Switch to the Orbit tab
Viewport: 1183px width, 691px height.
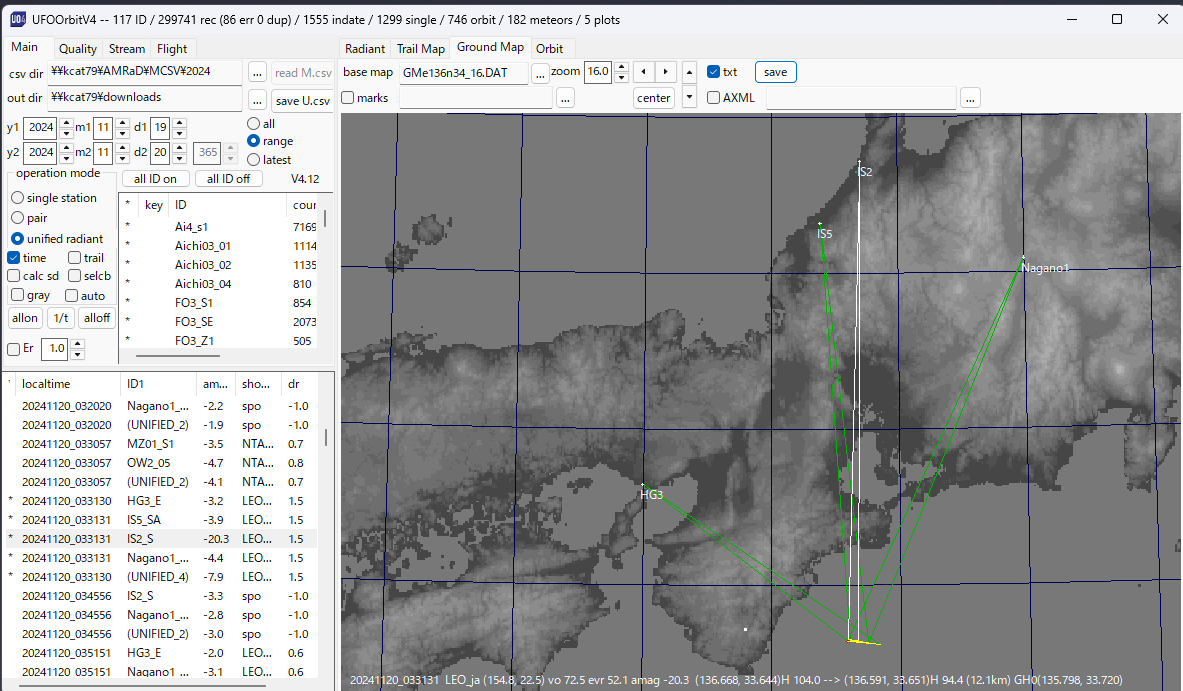(549, 48)
